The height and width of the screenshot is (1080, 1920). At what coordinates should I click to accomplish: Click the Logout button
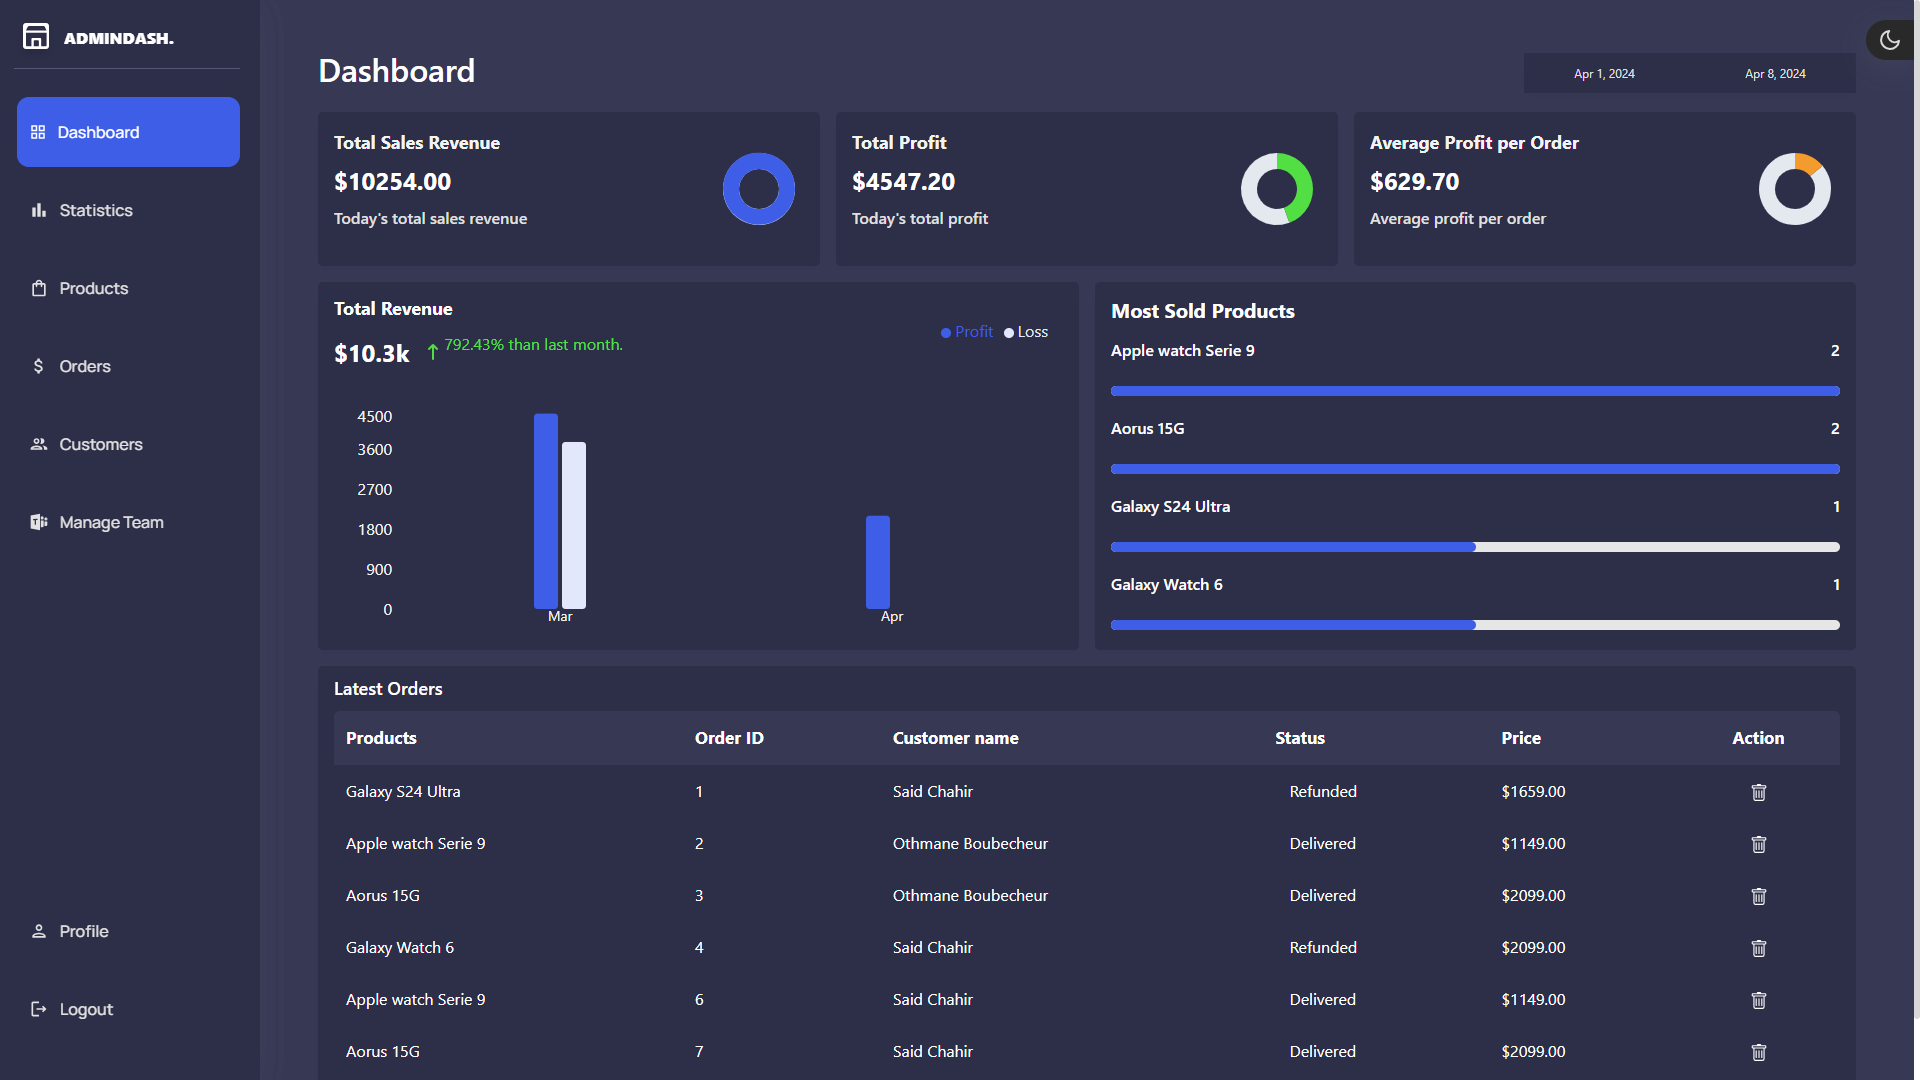85,1009
